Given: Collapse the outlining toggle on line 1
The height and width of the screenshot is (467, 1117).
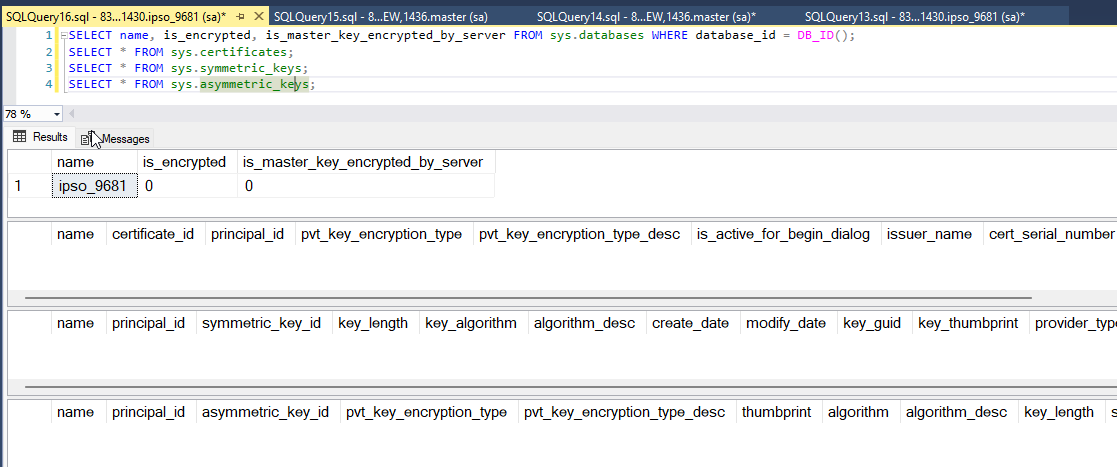Looking at the screenshot, I should [63, 36].
